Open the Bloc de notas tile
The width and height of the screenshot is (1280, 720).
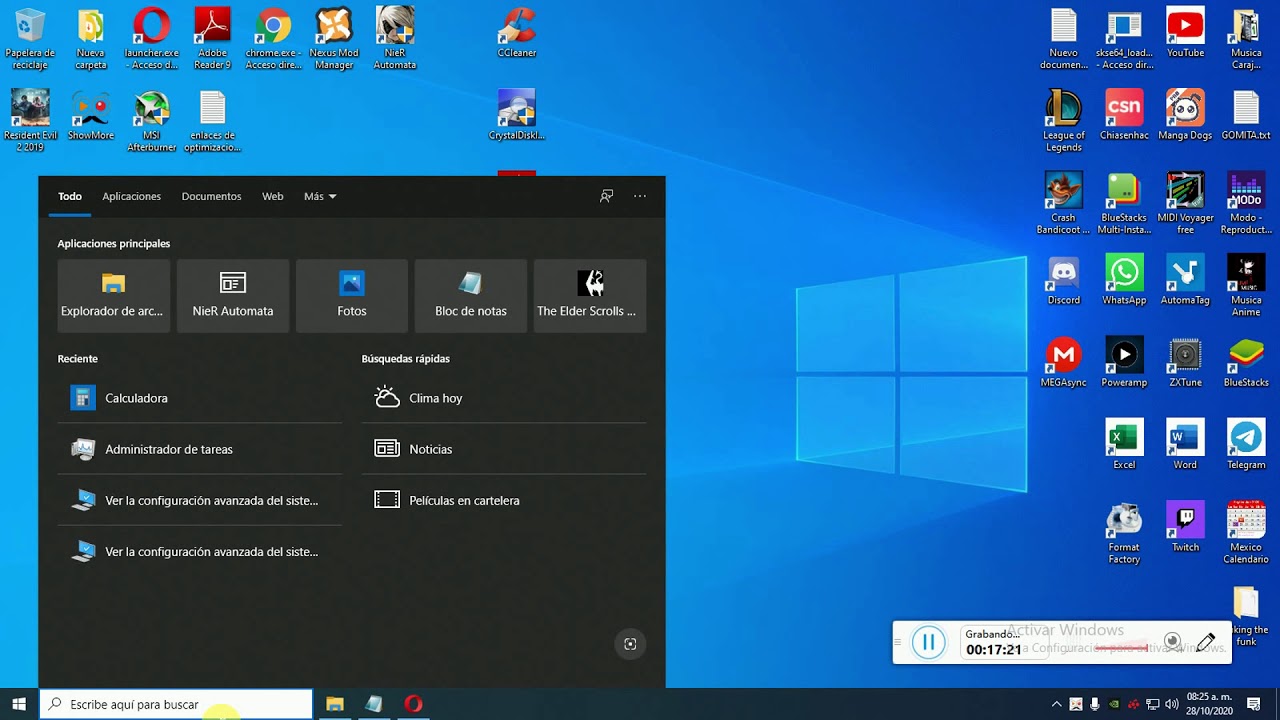471,295
